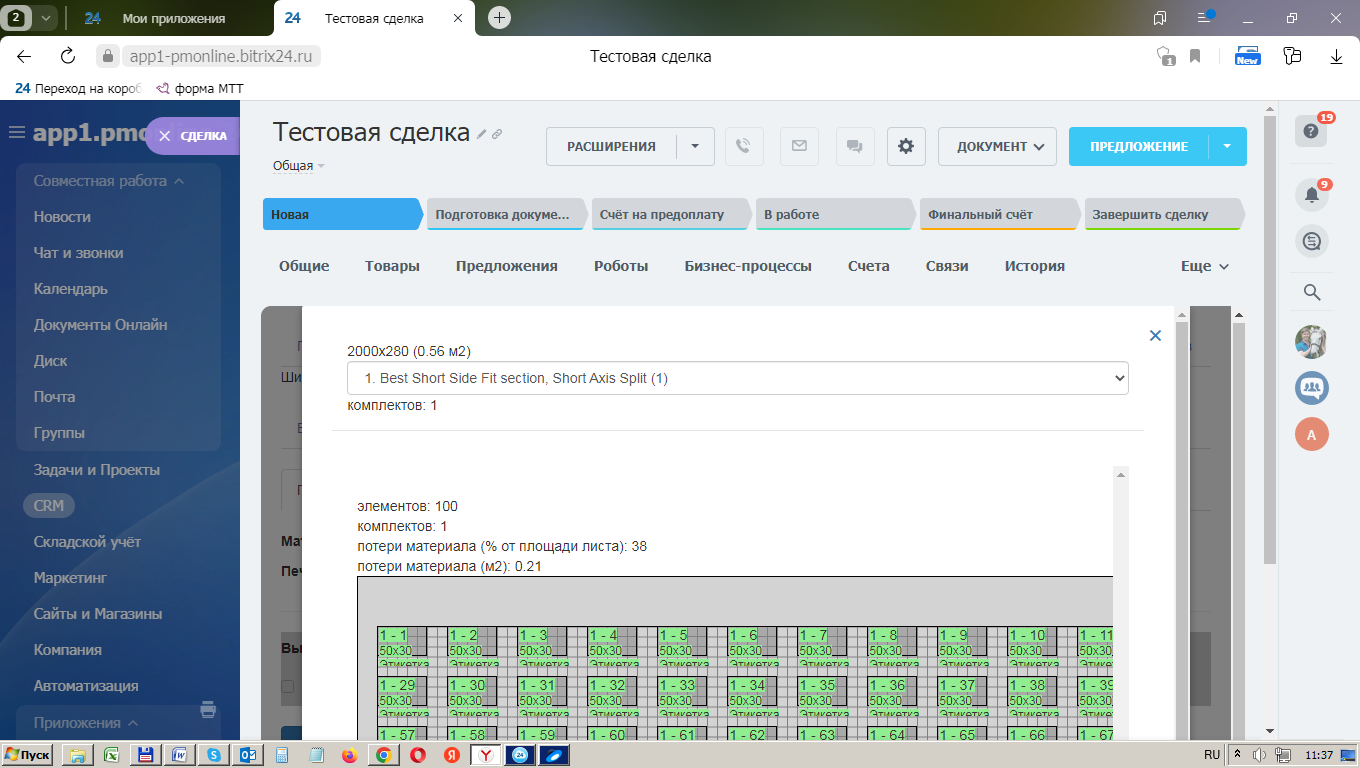Open Задачи и Проекты in sidebar
Image resolution: width=1360 pixels, height=768 pixels.
[97, 470]
